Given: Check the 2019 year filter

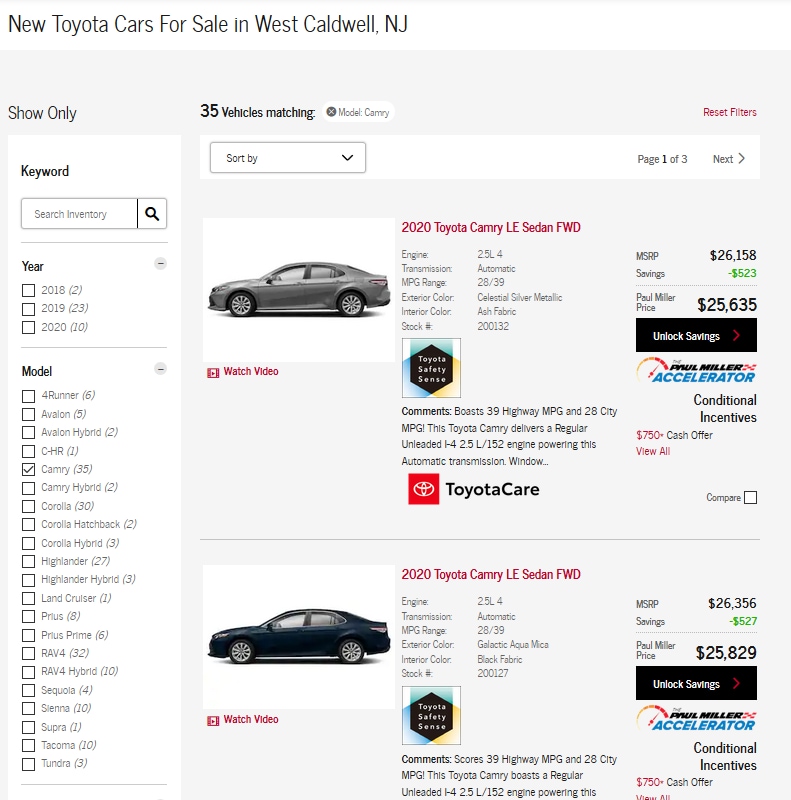Looking at the screenshot, I should pyautogui.click(x=29, y=309).
